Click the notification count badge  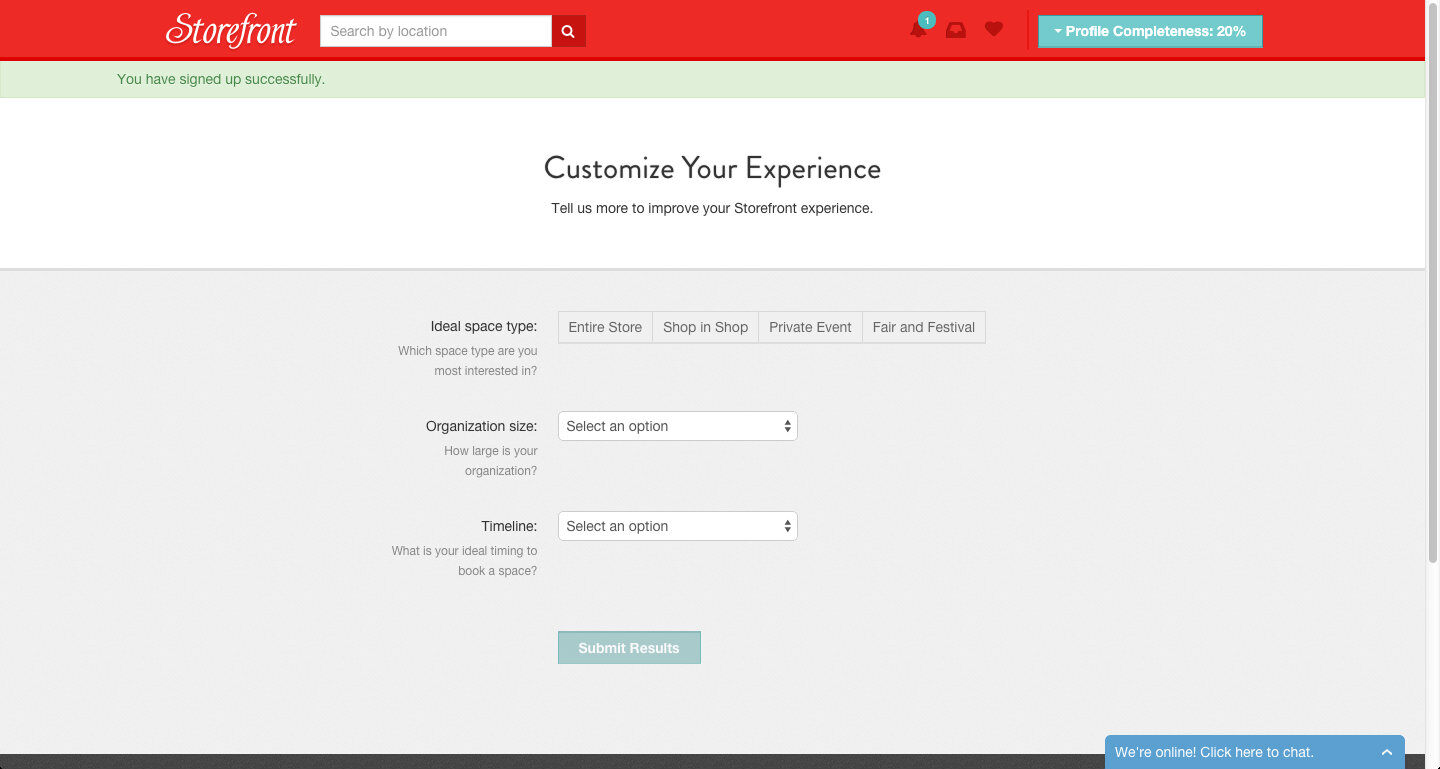coord(927,20)
